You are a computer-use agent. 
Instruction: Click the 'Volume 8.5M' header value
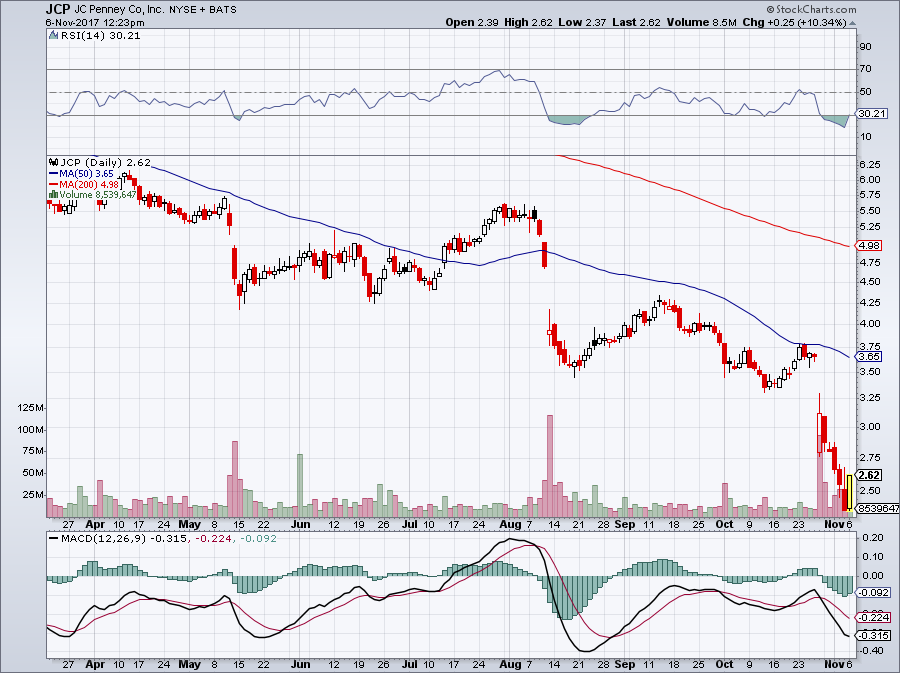point(701,22)
